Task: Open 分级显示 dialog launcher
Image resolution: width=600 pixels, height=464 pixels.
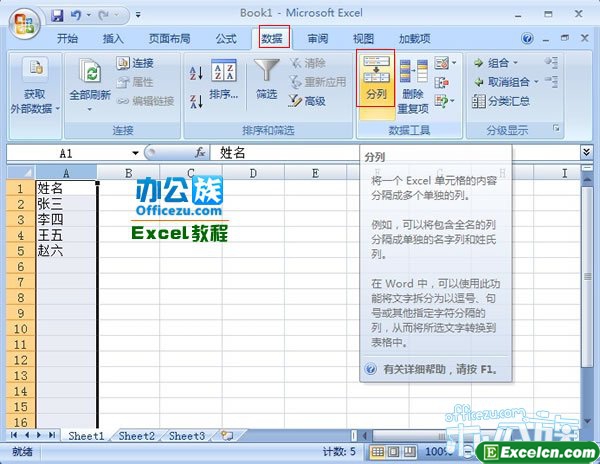Action: (x=556, y=128)
